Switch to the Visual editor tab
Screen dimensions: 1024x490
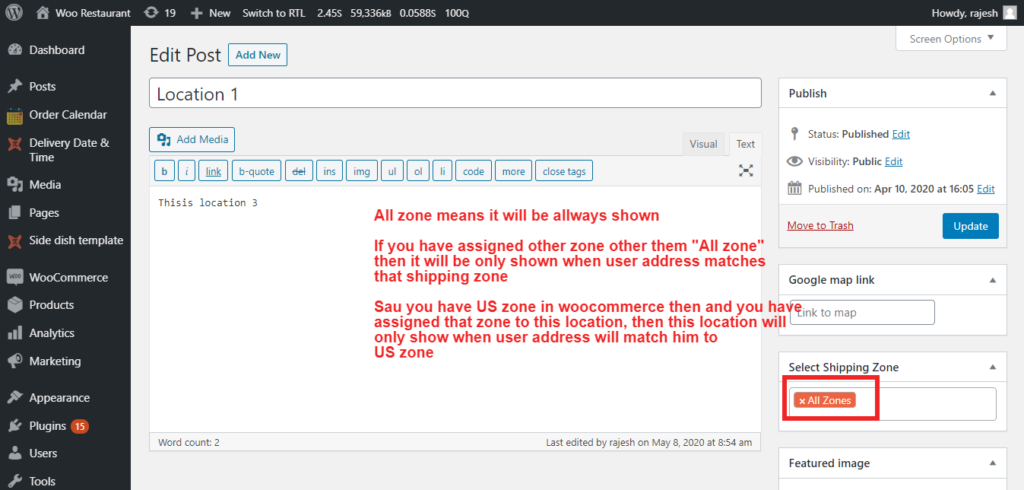pos(703,144)
